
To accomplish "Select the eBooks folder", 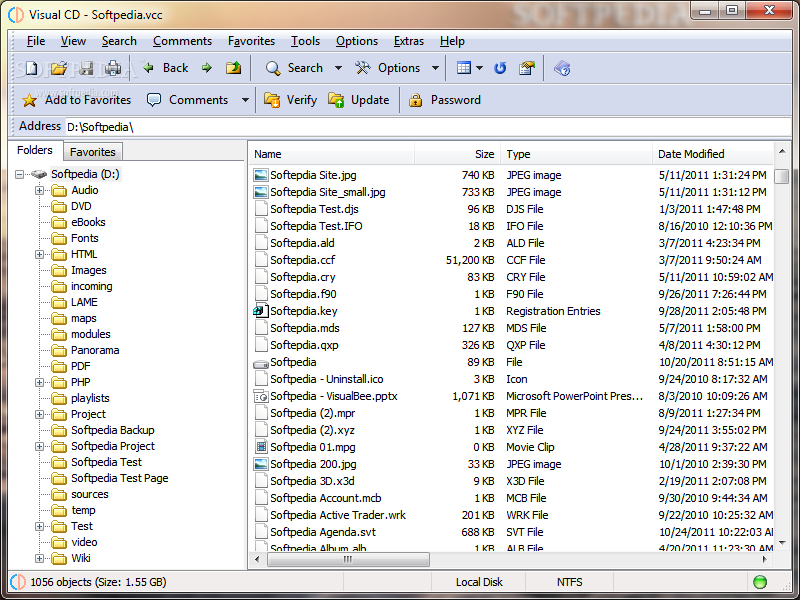I will pyautogui.click(x=88, y=222).
